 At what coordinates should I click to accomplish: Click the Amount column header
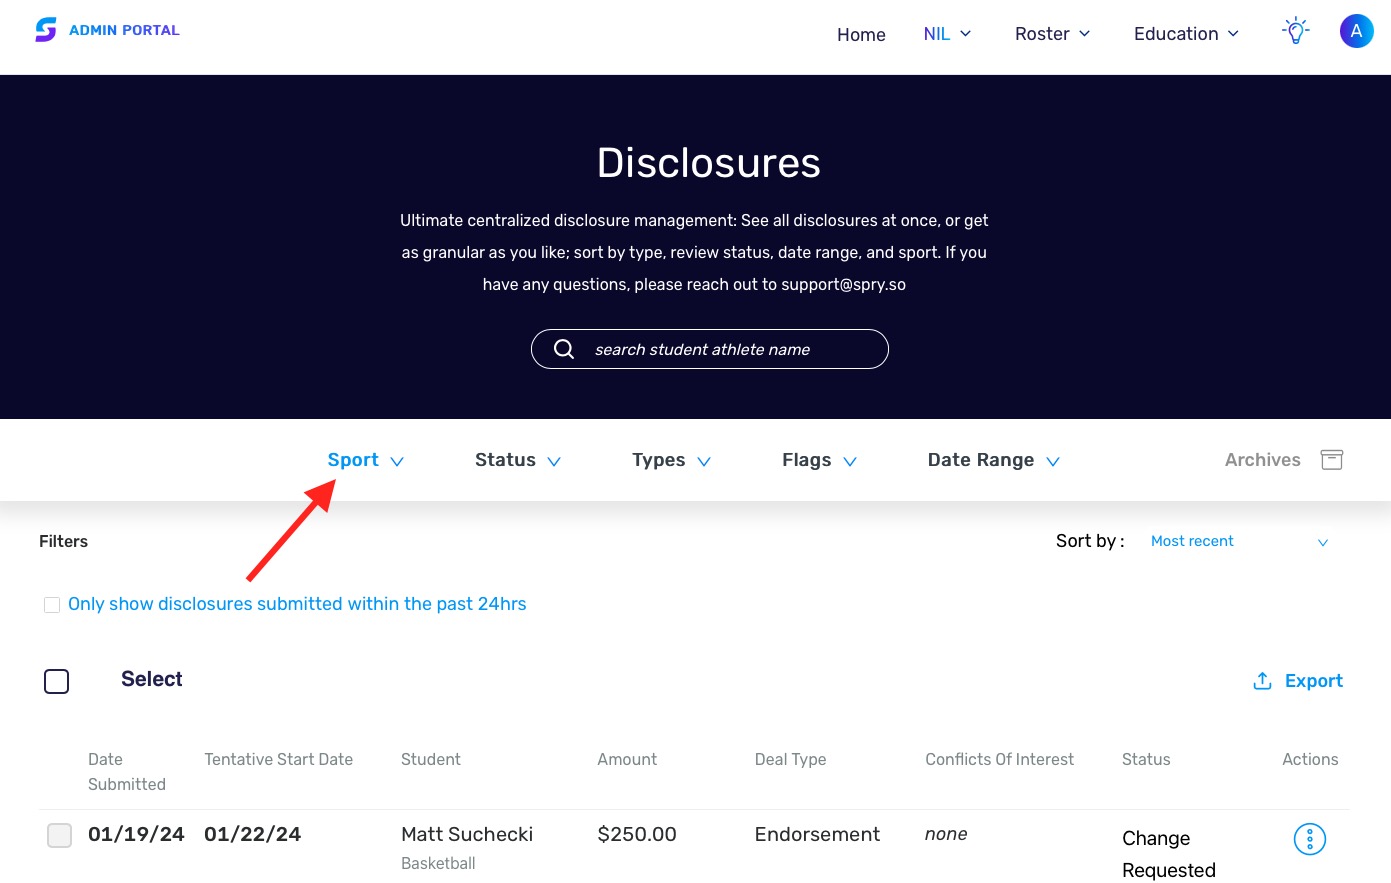pos(627,759)
